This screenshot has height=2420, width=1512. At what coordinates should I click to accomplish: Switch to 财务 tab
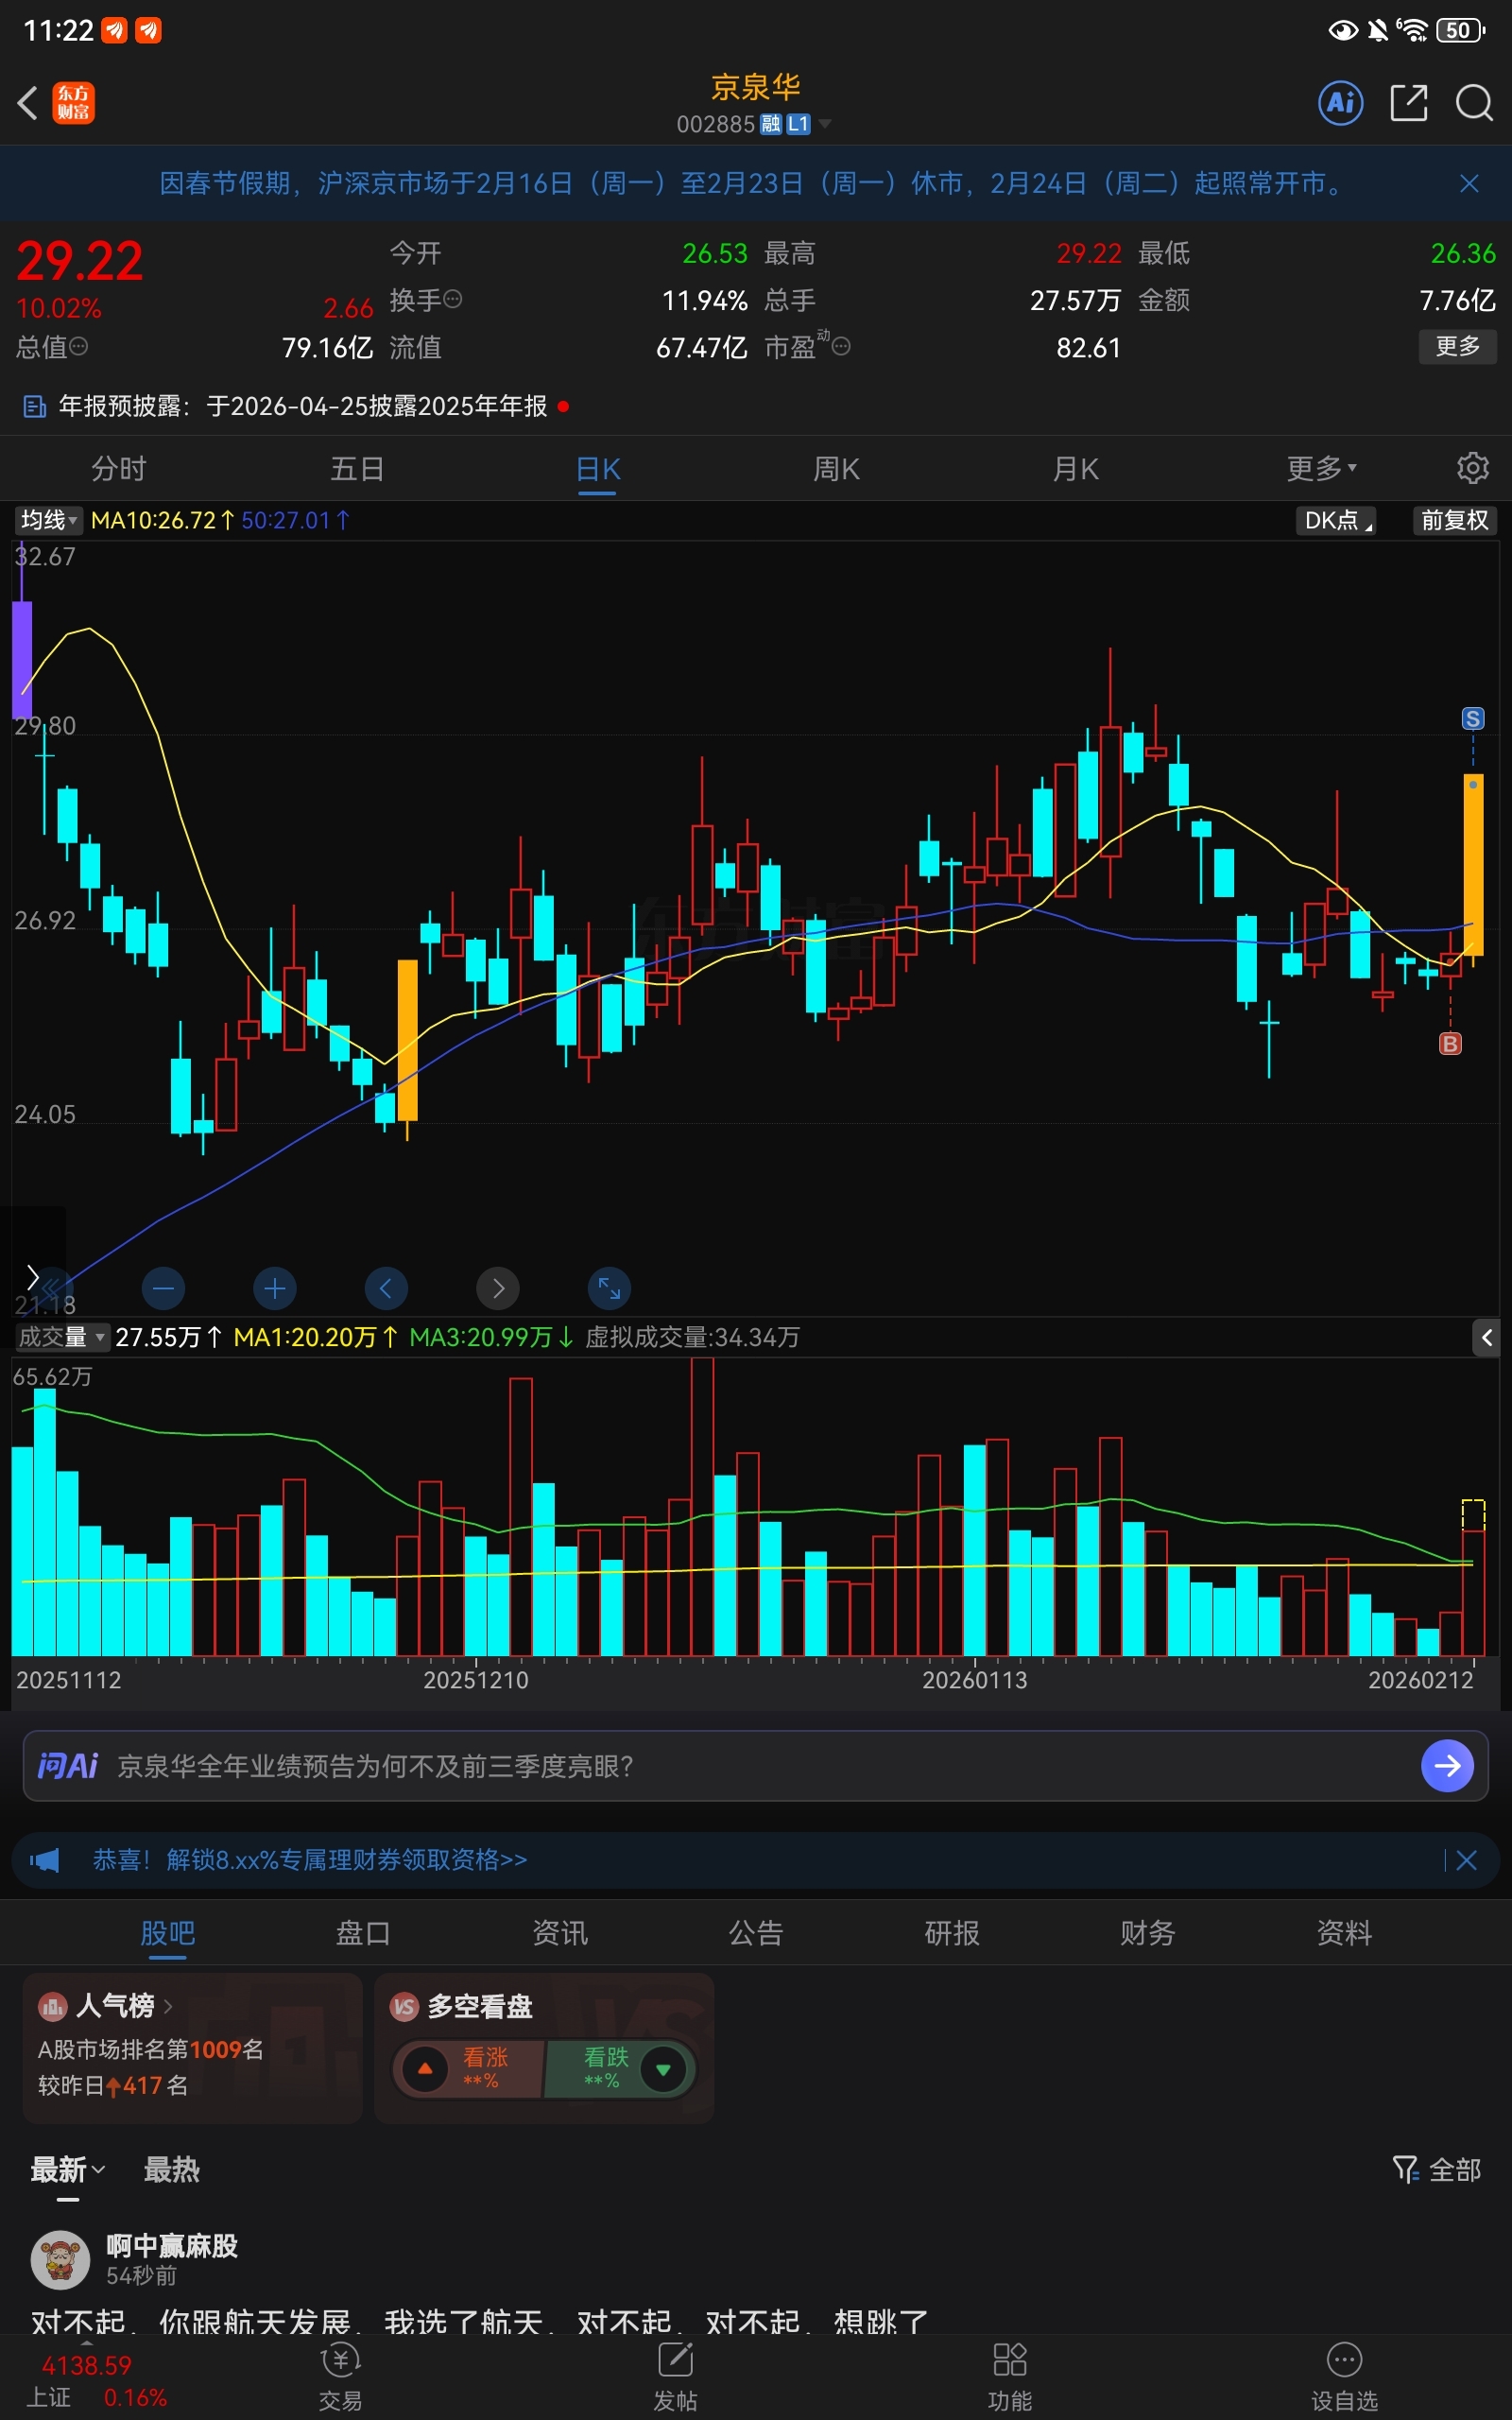point(1147,1933)
